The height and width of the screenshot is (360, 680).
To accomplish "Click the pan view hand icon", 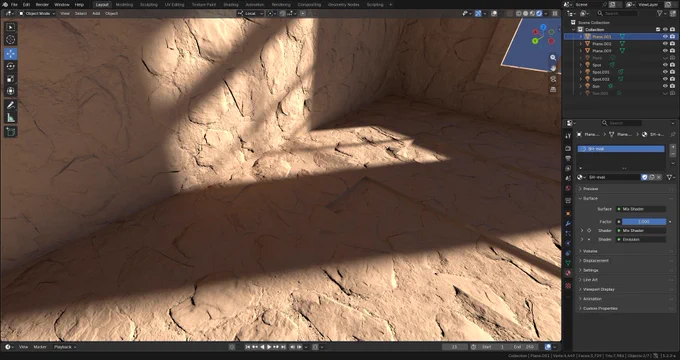I will pyautogui.click(x=553, y=68).
